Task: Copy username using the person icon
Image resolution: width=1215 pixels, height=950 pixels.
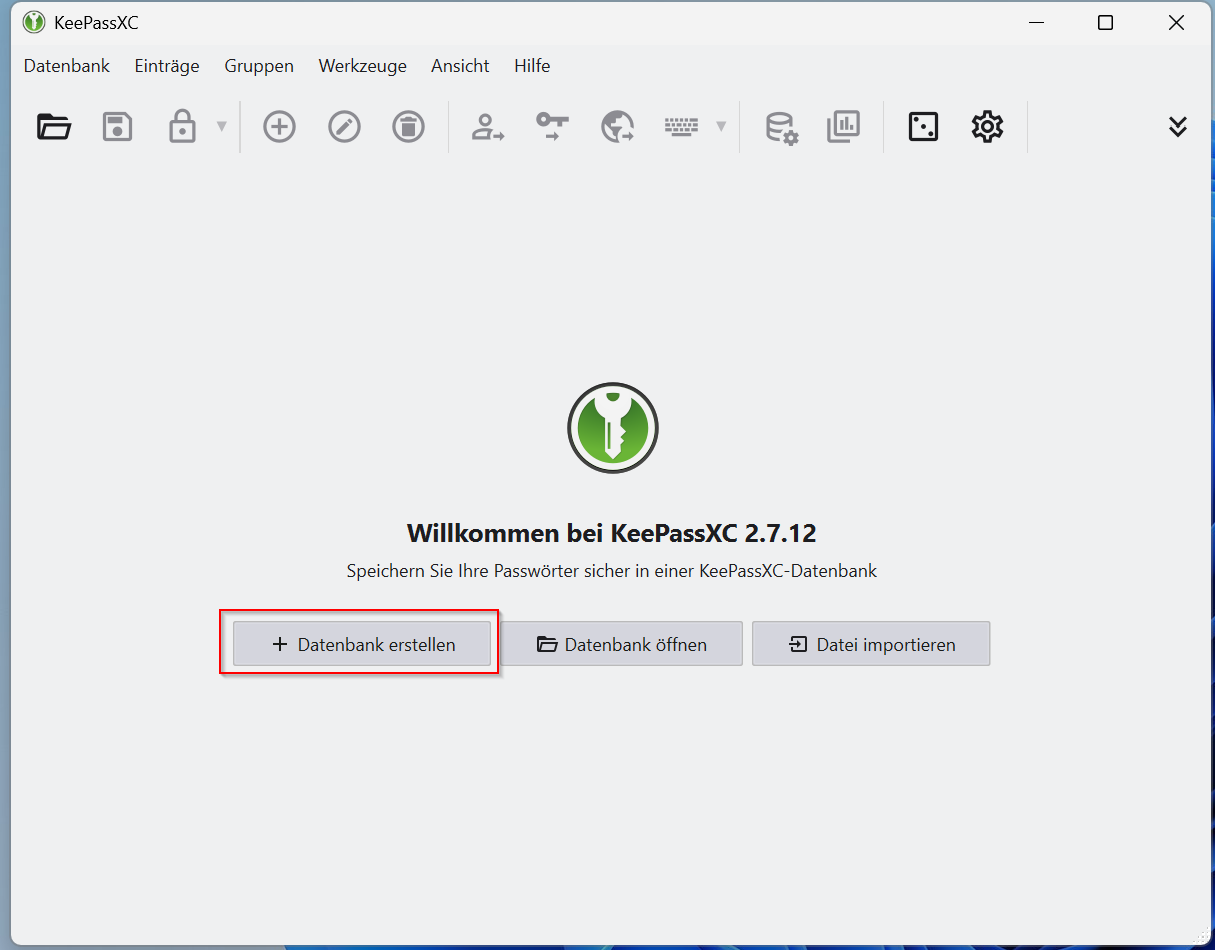Action: (487, 127)
